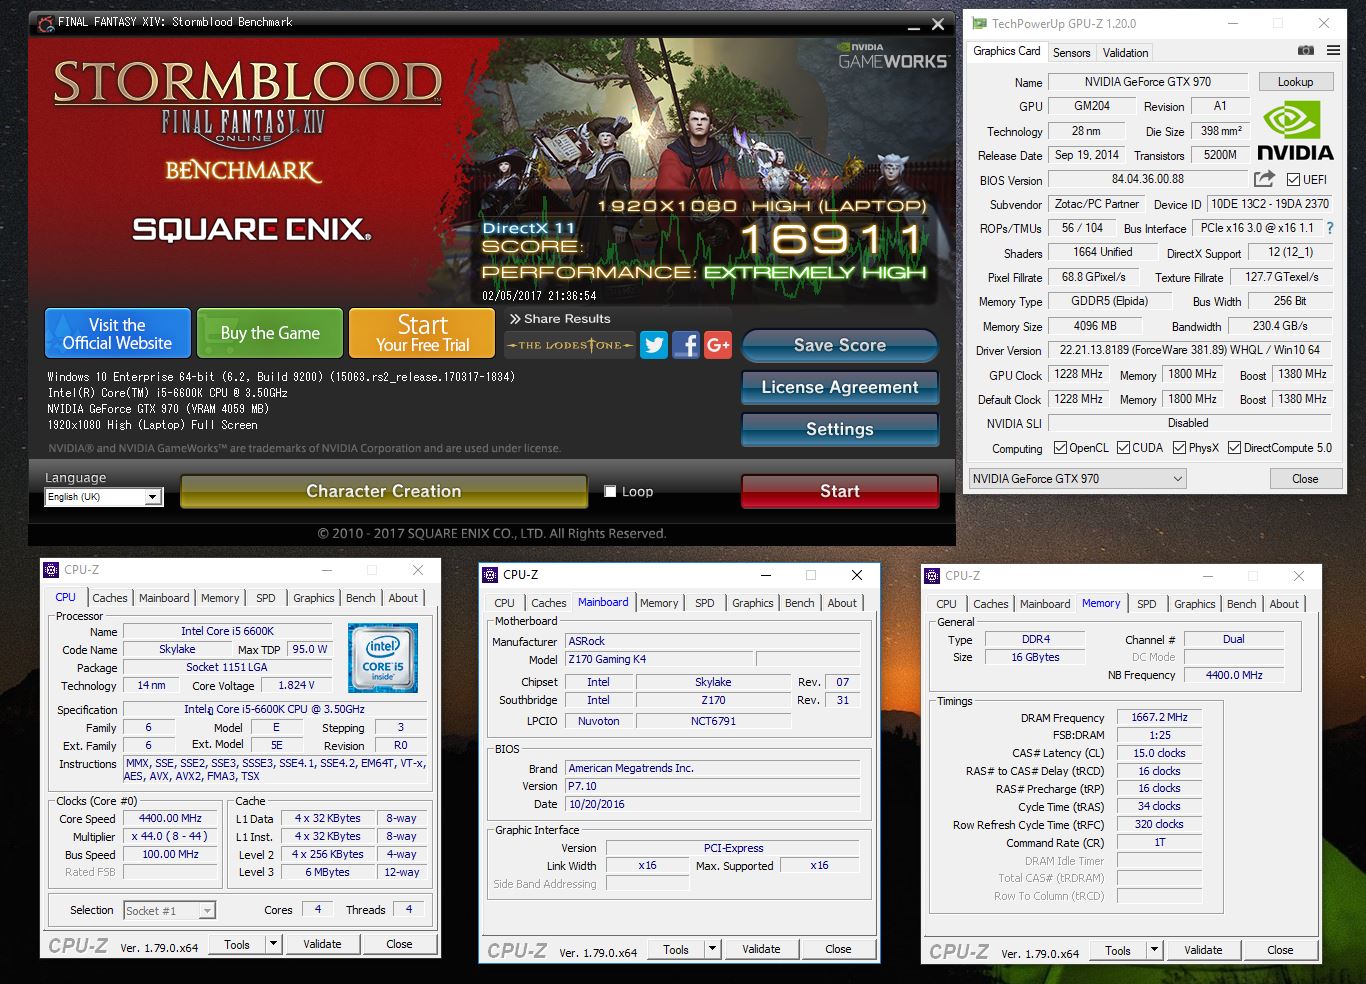
Task: Switch to the Sensors tab in GPU-Z
Action: (x=1071, y=52)
